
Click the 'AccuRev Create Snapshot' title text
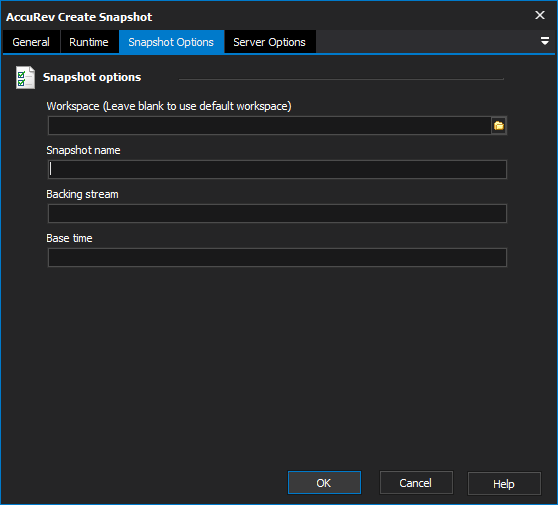point(79,17)
